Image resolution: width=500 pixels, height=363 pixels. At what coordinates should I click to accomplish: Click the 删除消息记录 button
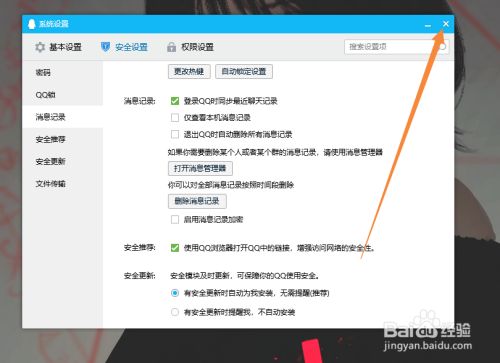tap(197, 201)
